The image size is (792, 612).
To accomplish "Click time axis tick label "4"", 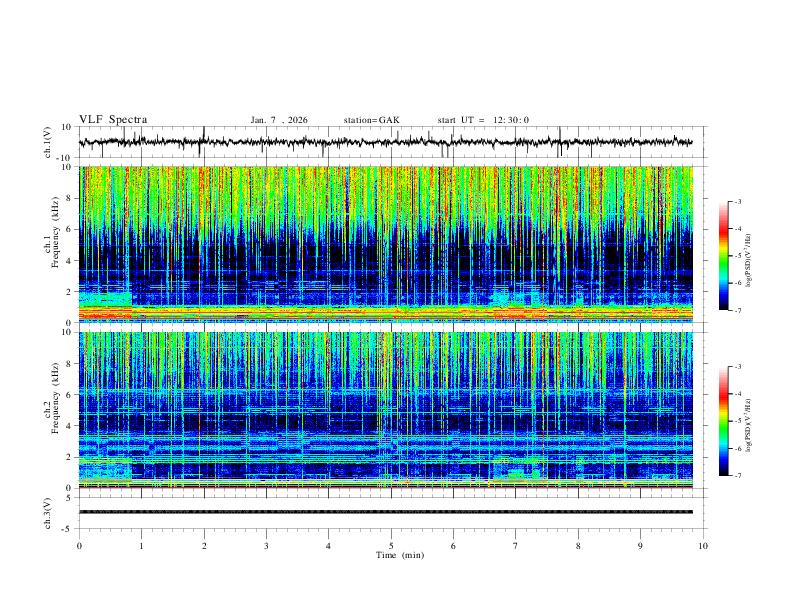I will tap(329, 546).
